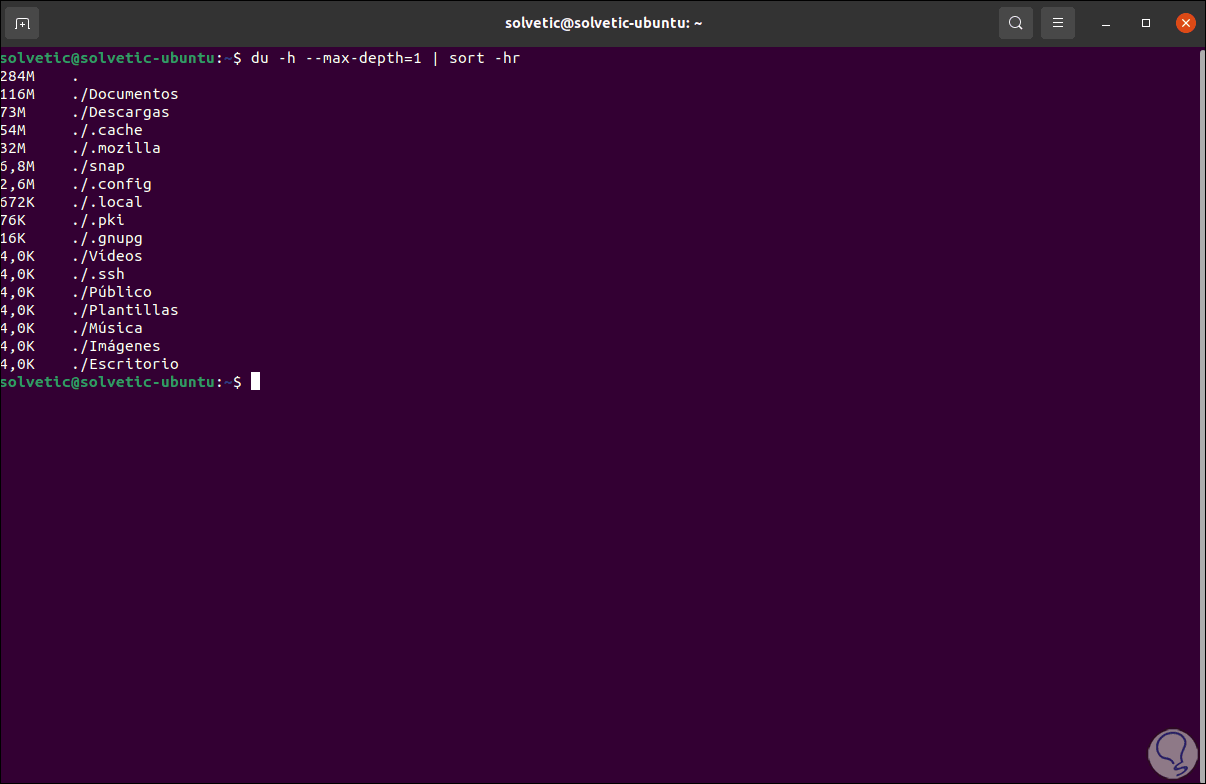Click the ./Público entry

click(x=112, y=292)
